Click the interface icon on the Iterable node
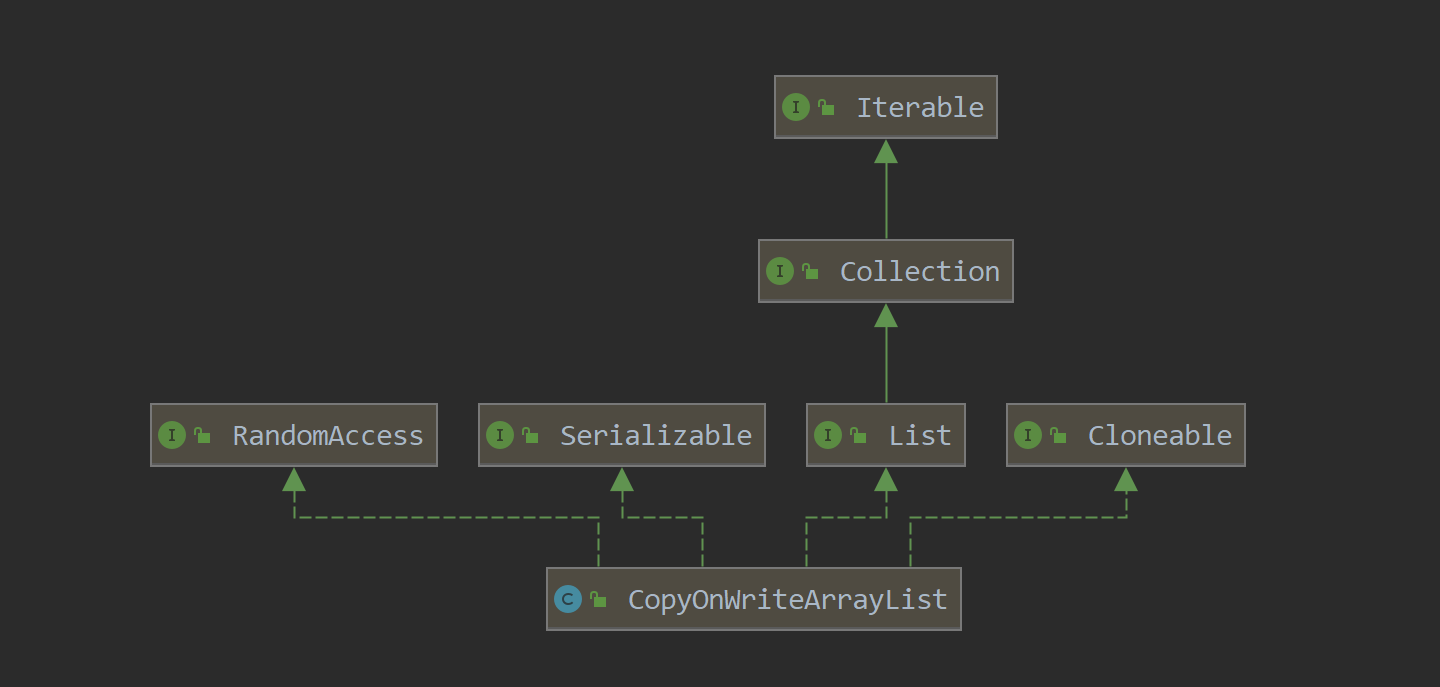 (795, 107)
